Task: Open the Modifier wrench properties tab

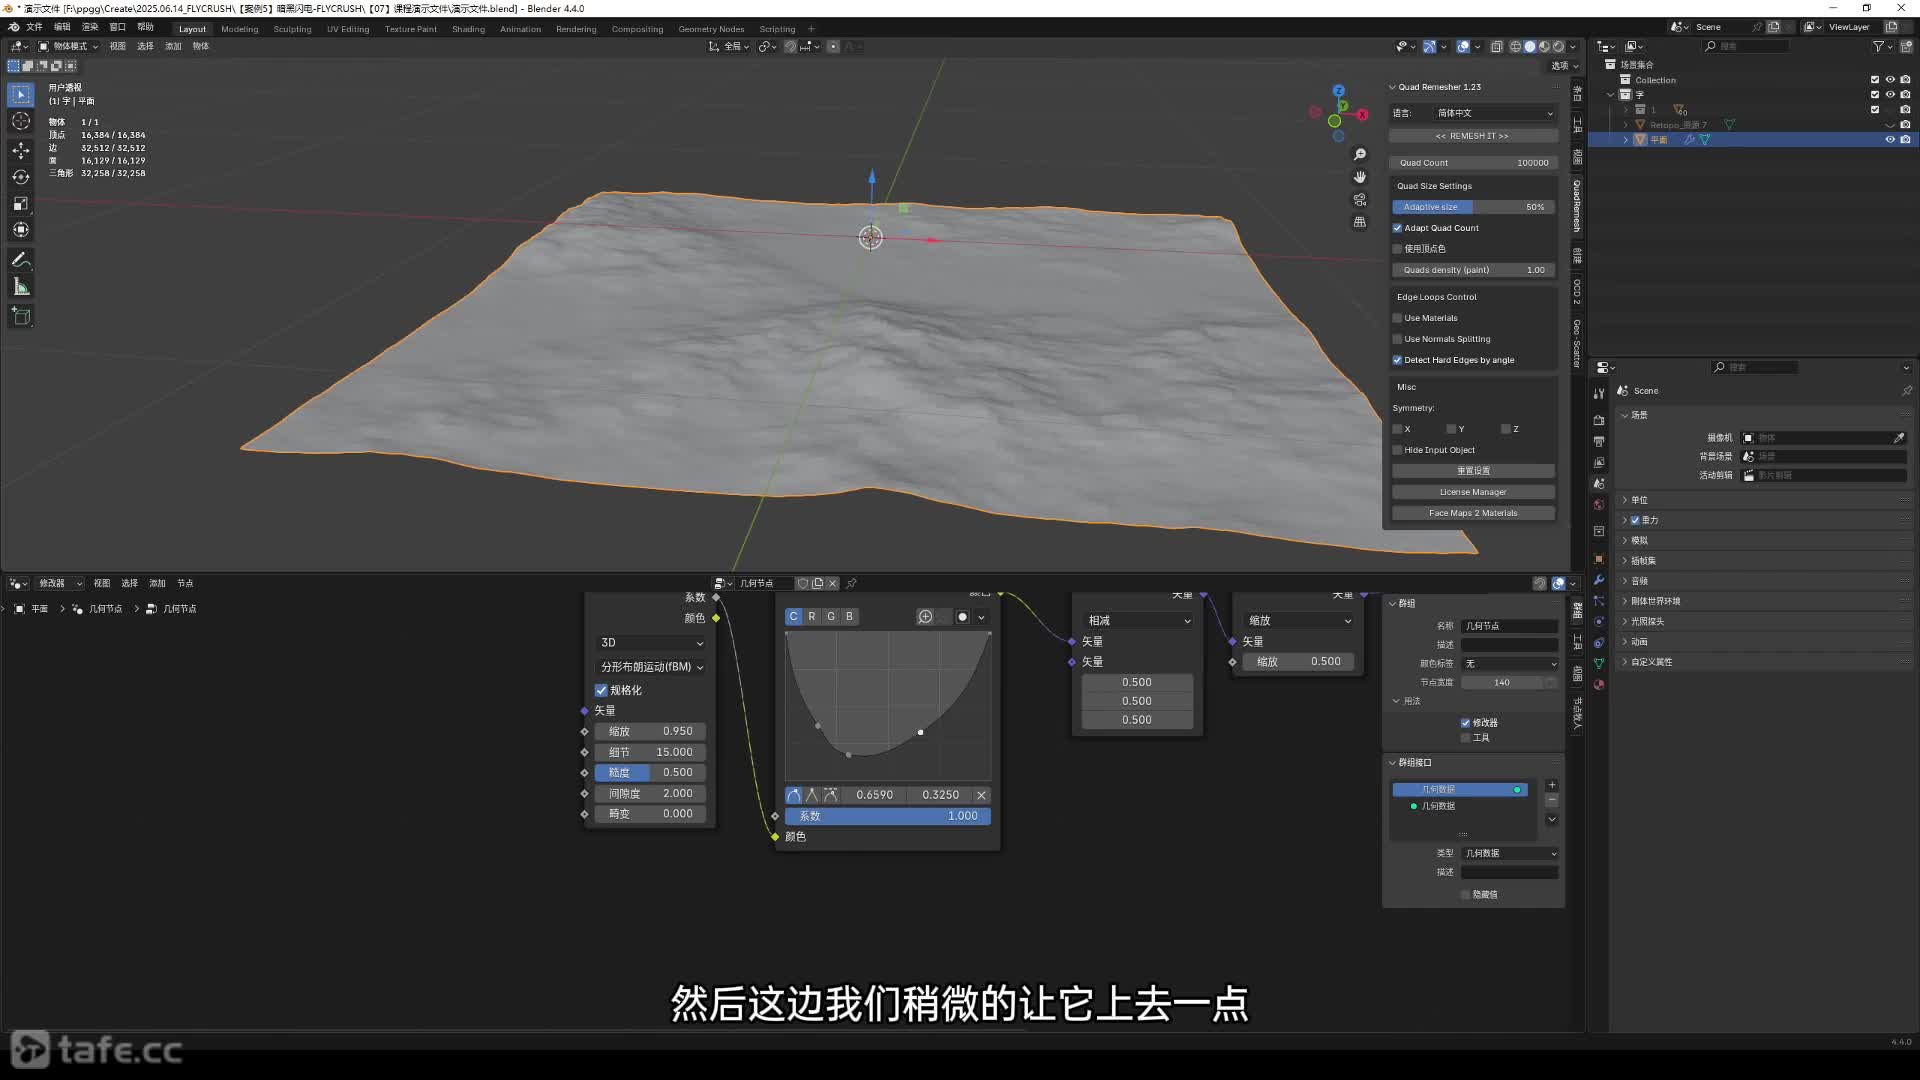Action: pos(1599,580)
